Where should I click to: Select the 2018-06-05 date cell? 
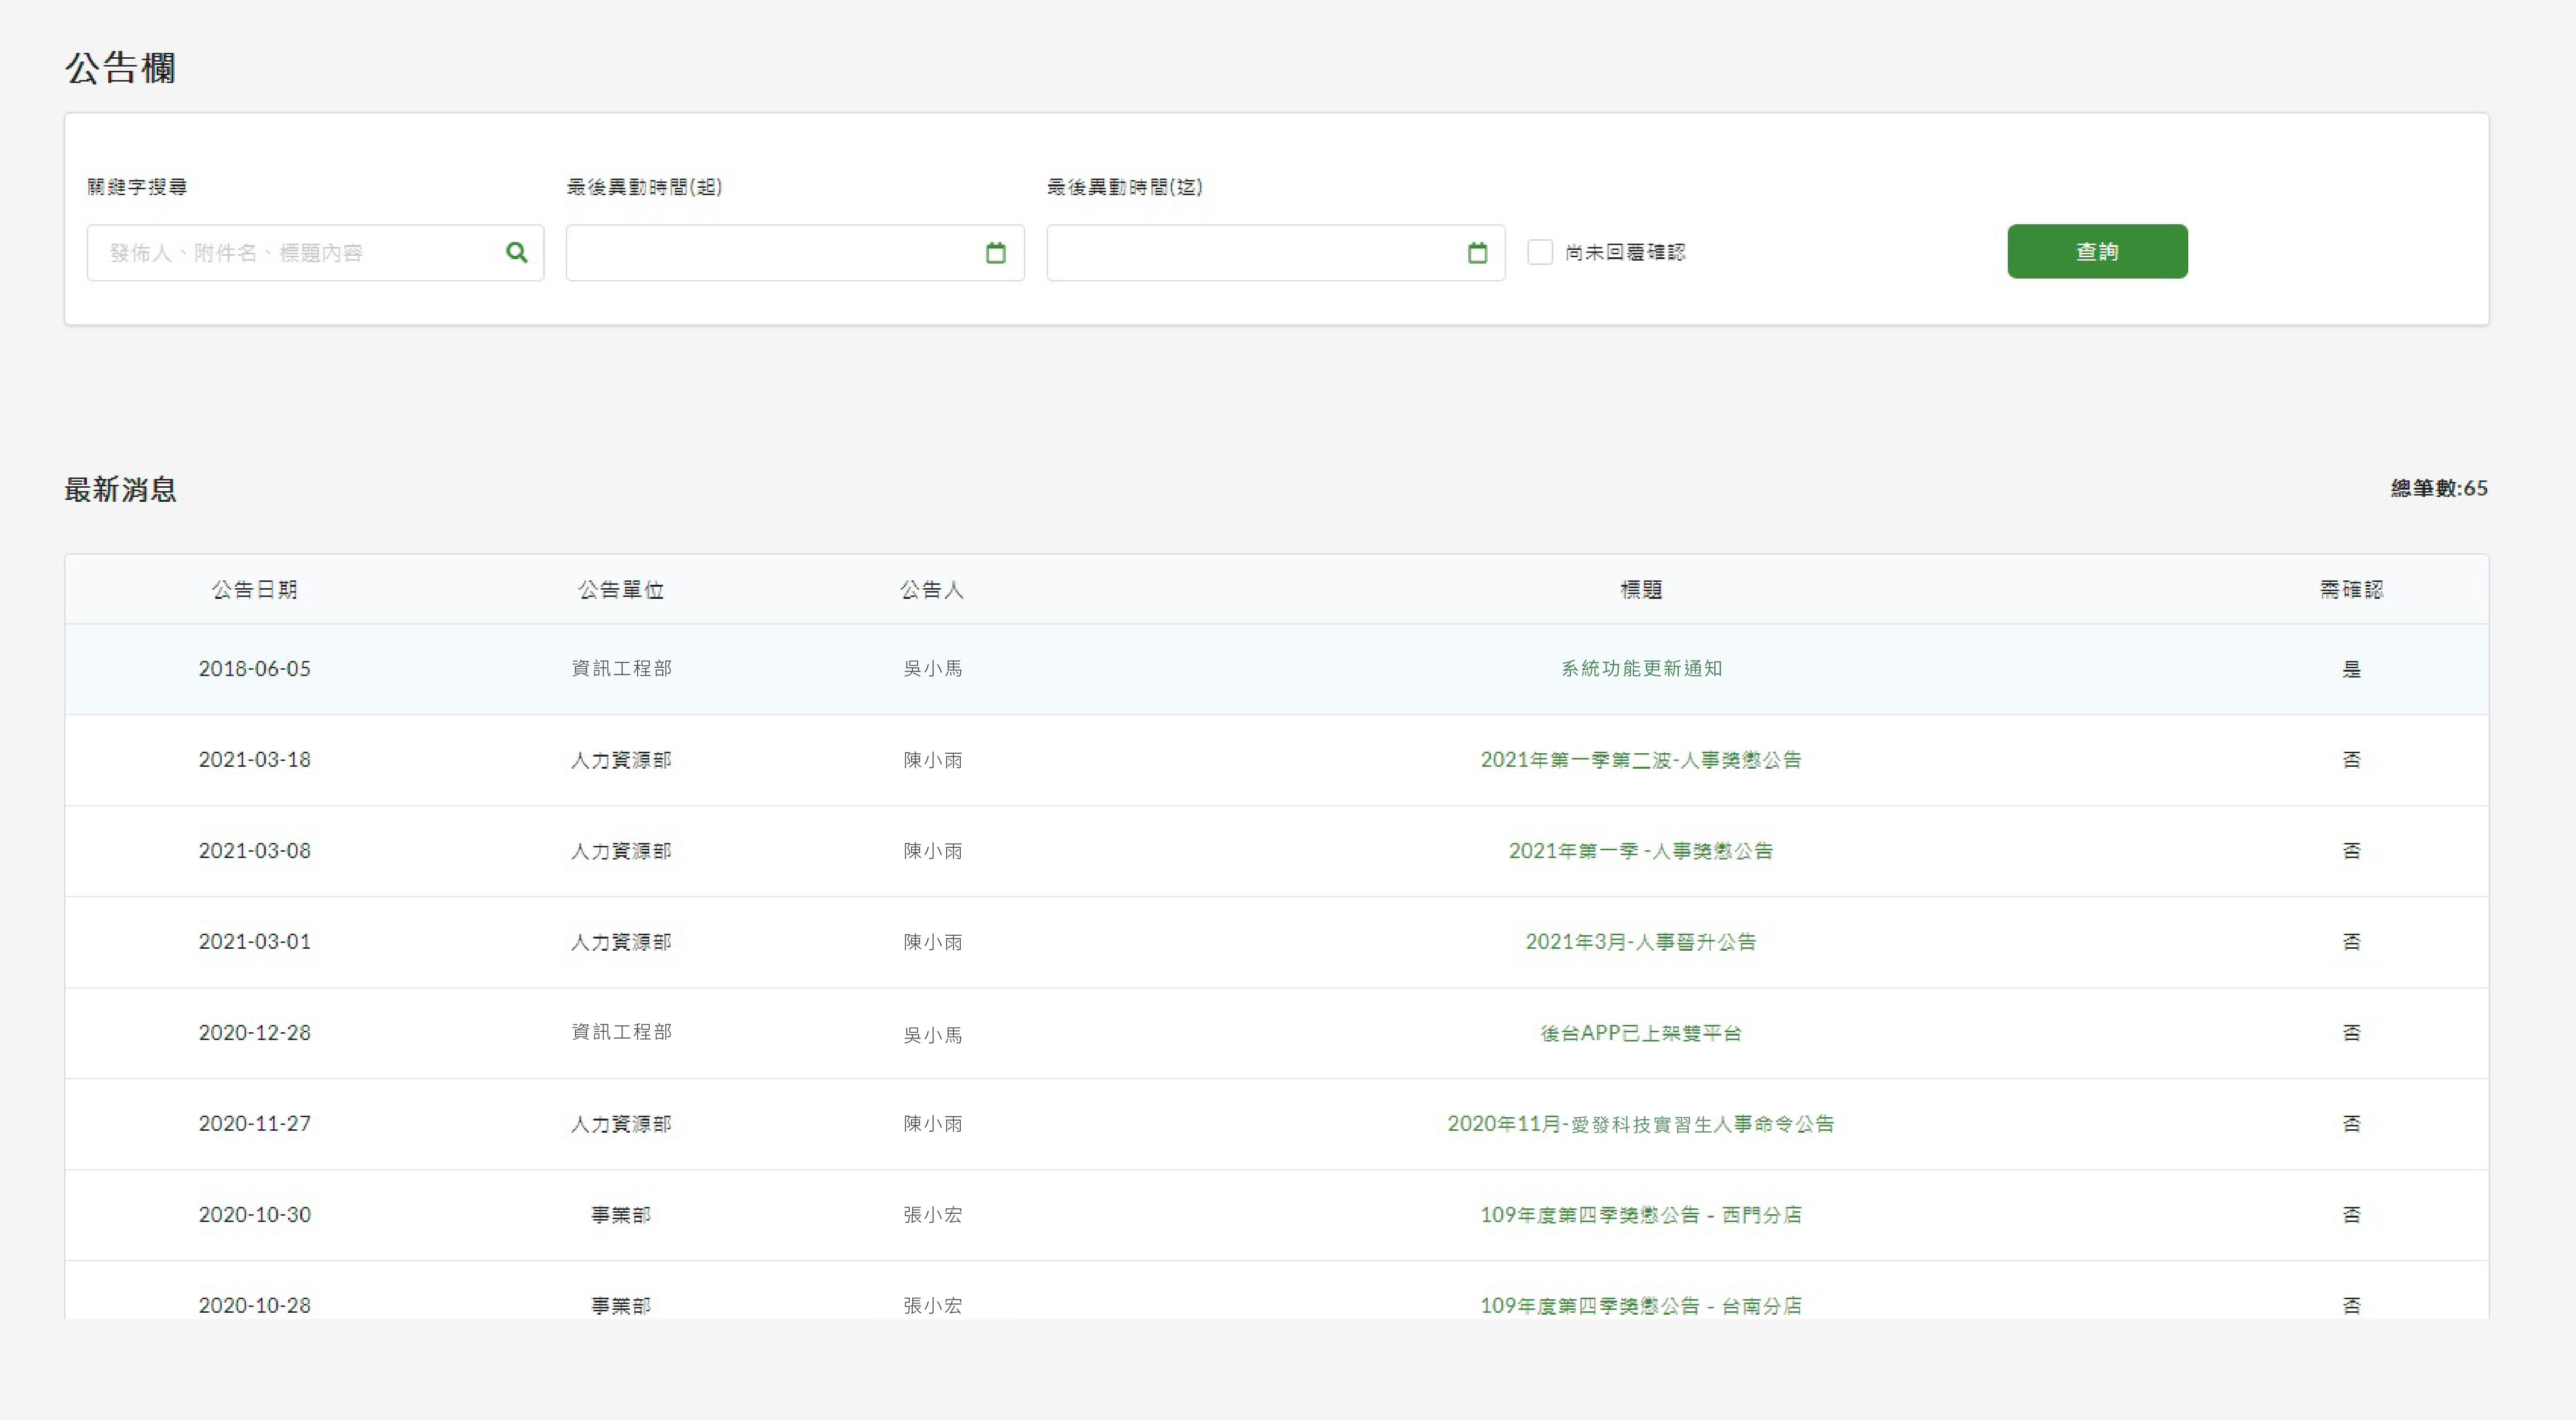[x=255, y=669]
